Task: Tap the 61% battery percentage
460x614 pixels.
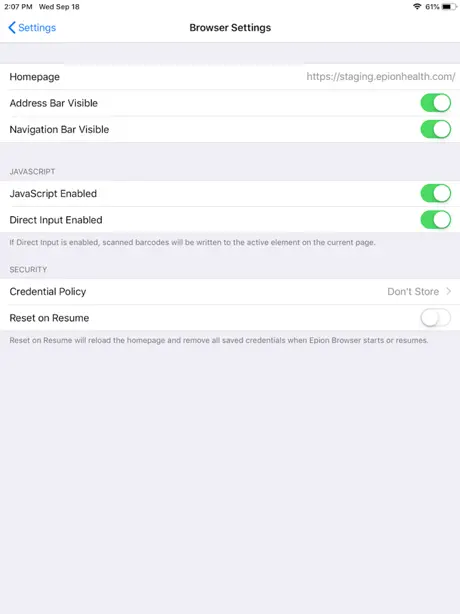Action: 432,7
